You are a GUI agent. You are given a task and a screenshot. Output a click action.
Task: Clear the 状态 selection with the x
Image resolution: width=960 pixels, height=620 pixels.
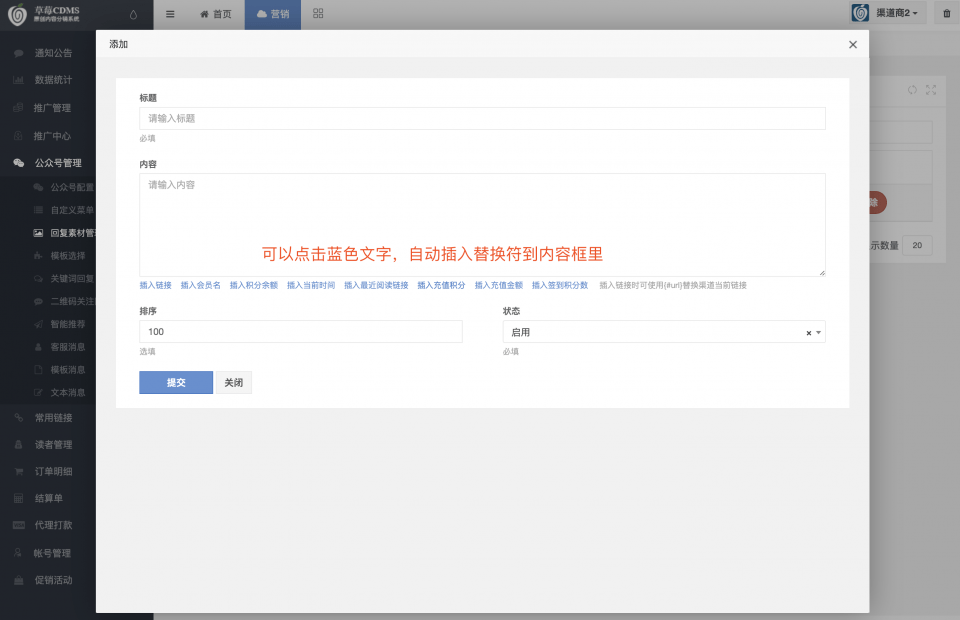pos(808,333)
